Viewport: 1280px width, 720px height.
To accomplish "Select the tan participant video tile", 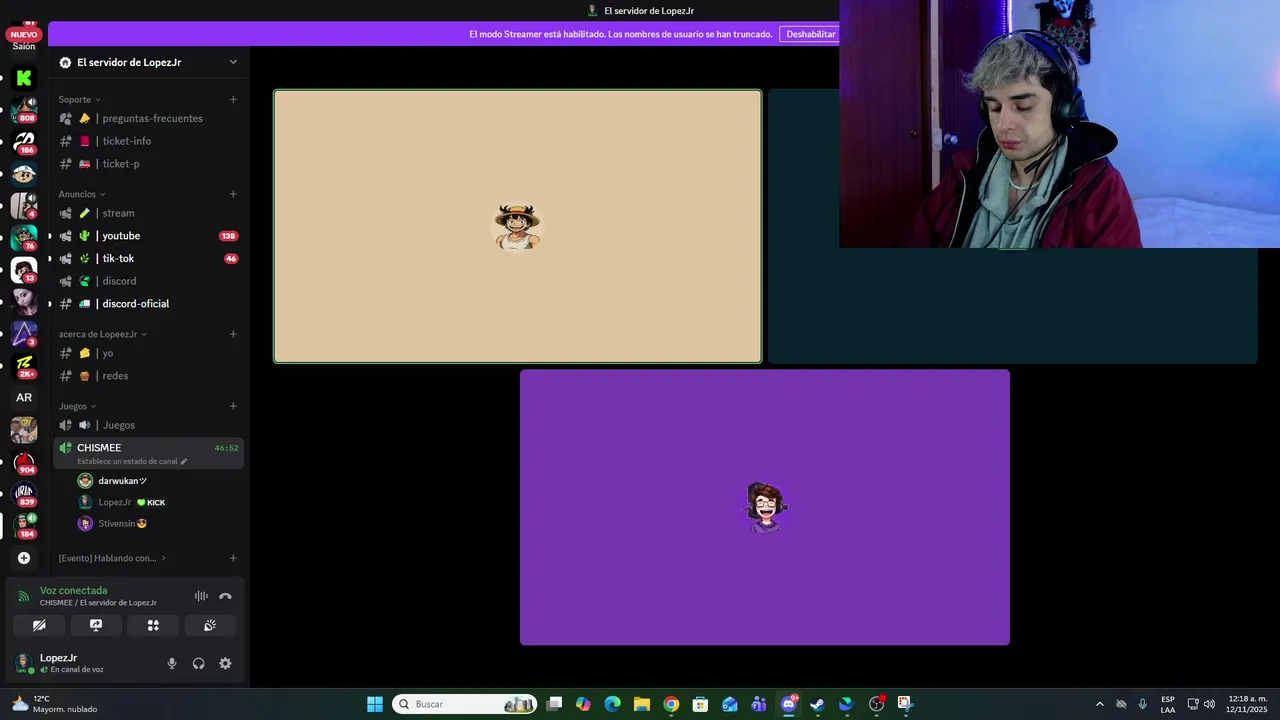I will tap(518, 227).
